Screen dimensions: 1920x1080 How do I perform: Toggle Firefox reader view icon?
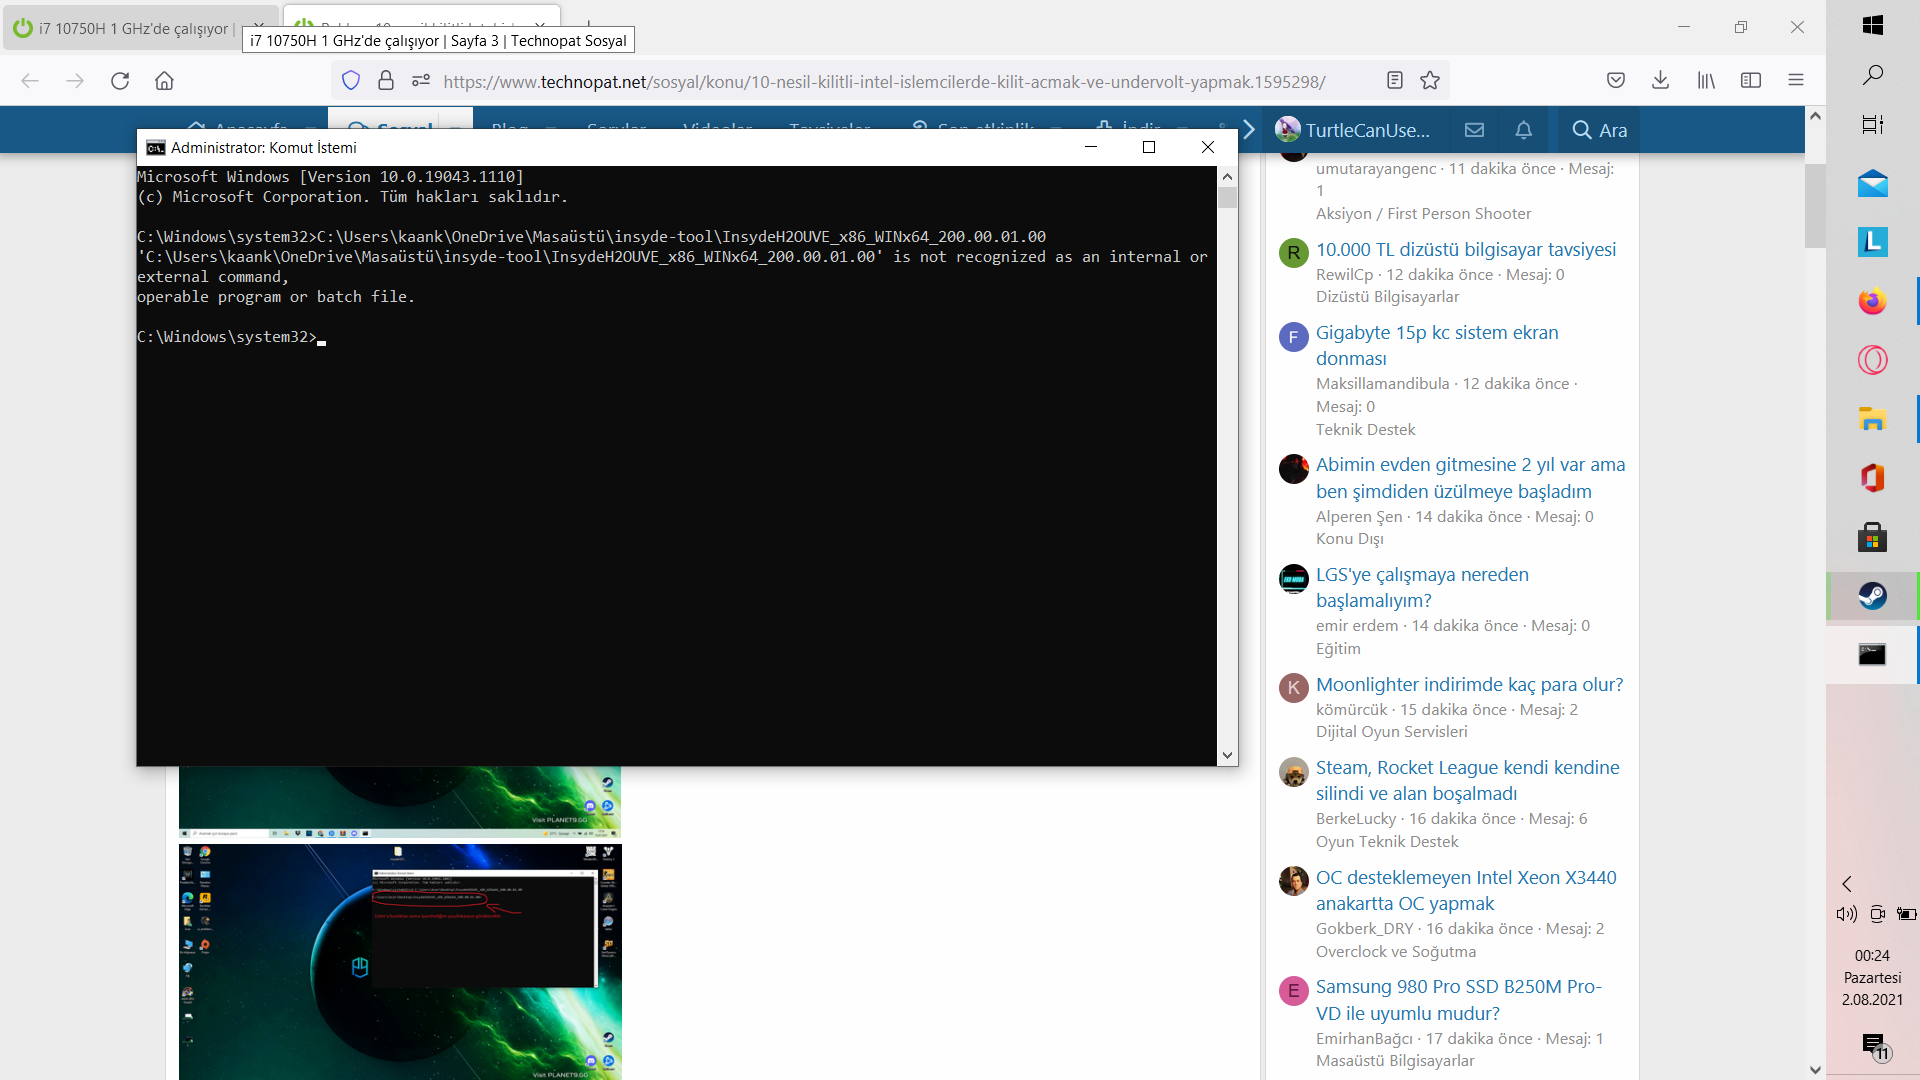click(x=1395, y=81)
